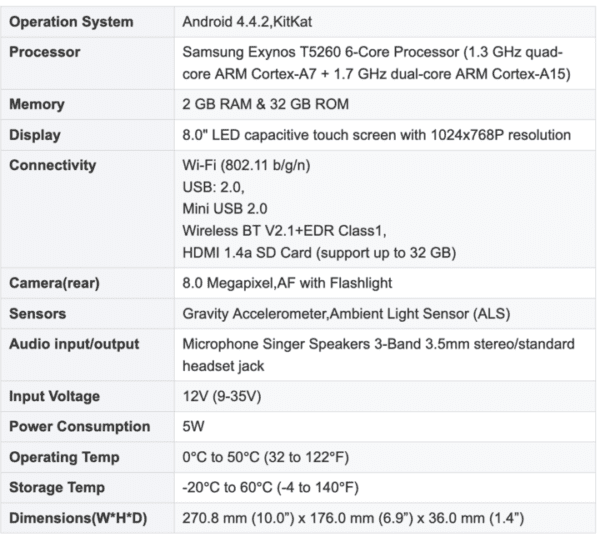This screenshot has width=600, height=542.
Task: Click the Camera(rear) row label
Action: [54, 283]
